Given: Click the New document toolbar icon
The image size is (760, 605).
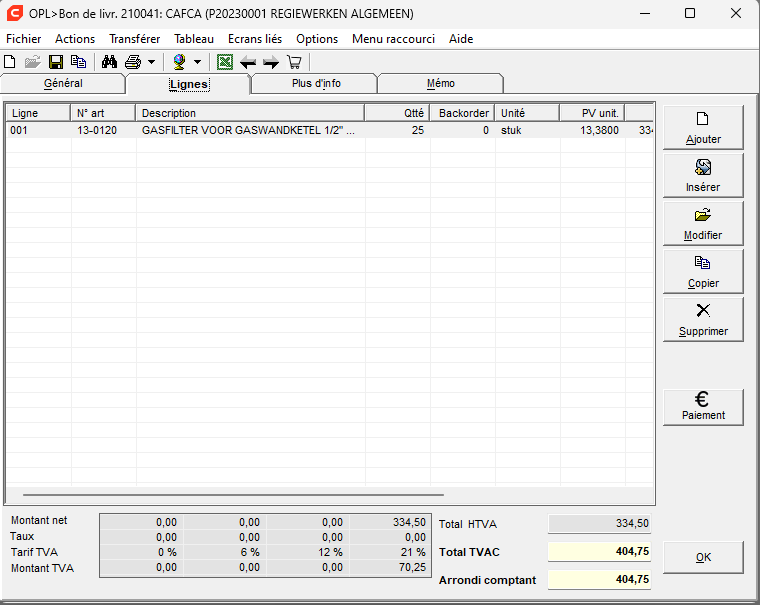Looking at the screenshot, I should tap(10, 62).
